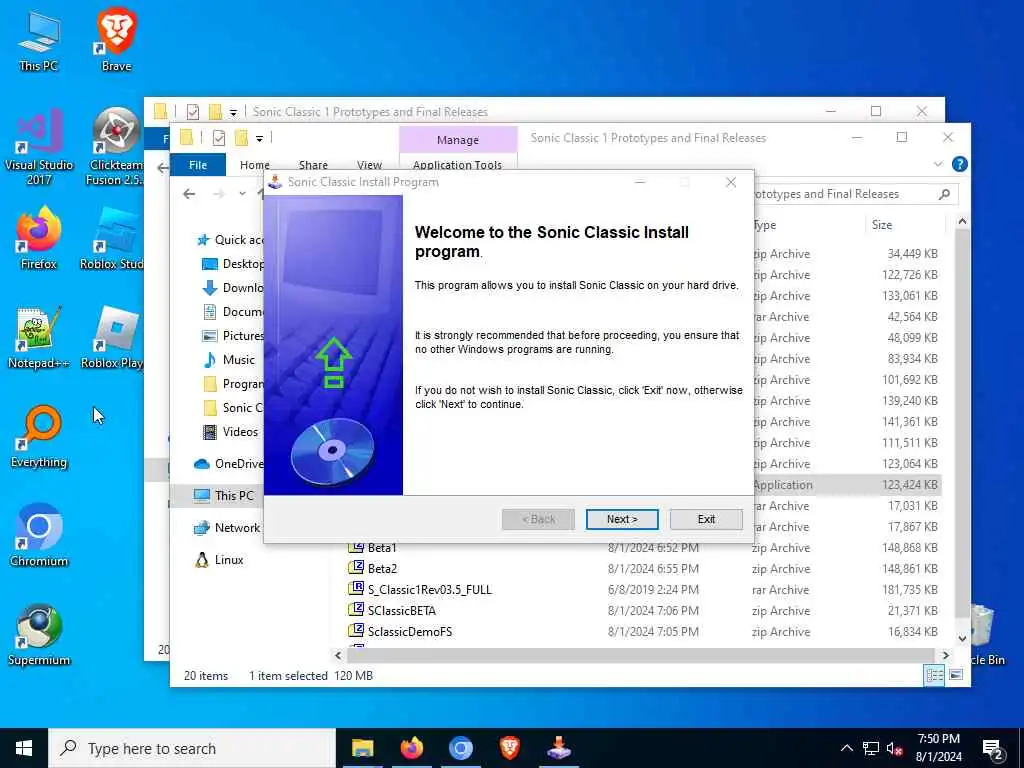This screenshot has height=768, width=1024.
Task: Expand the ribbon with the chevron
Action: tap(938, 164)
